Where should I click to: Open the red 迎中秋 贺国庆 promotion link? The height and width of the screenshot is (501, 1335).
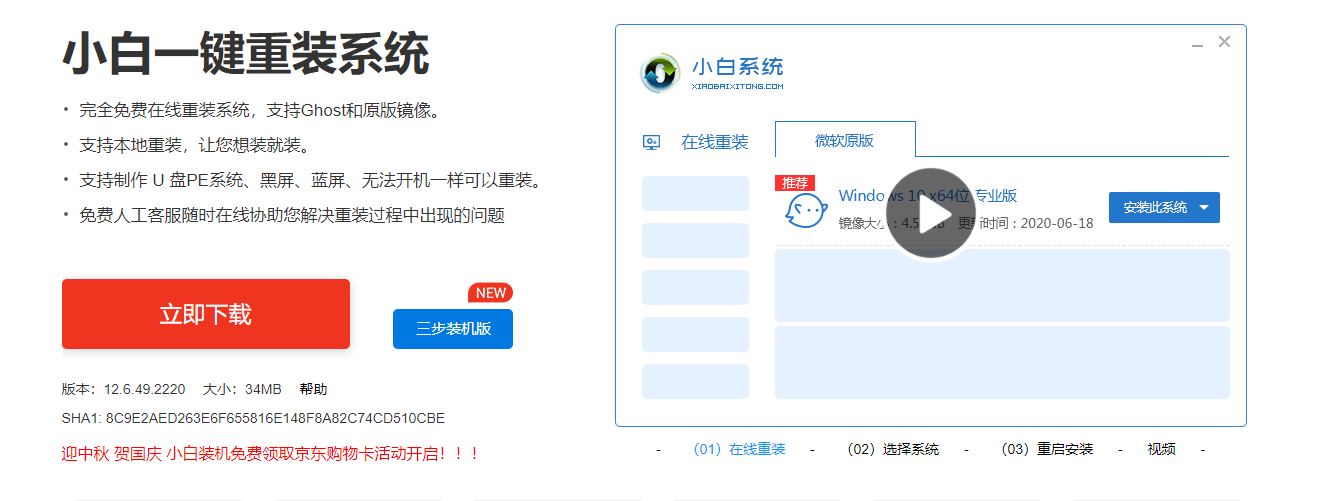pos(270,453)
